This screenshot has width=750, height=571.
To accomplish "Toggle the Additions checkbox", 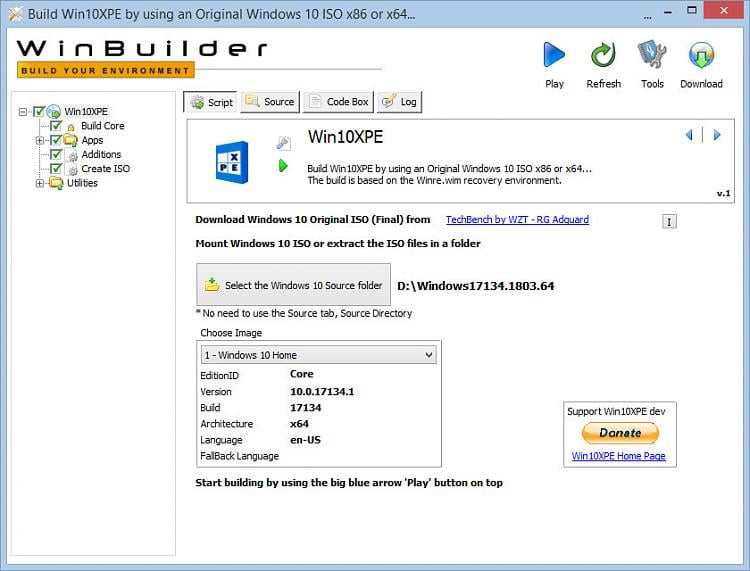I will pos(56,154).
